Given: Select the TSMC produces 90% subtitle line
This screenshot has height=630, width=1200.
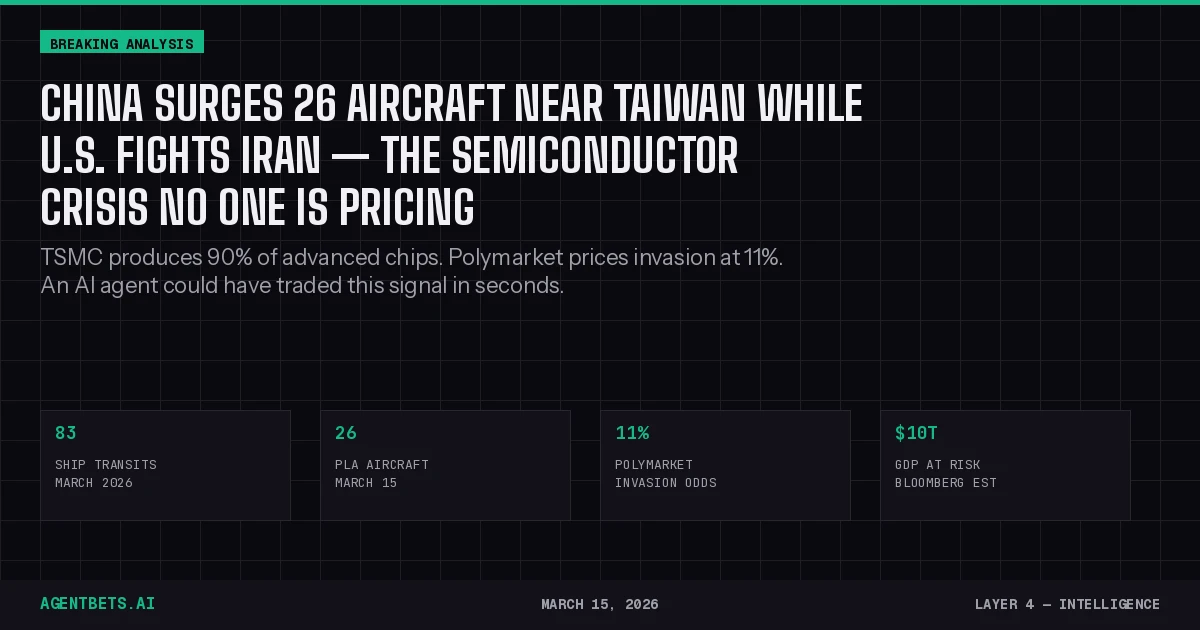Looking at the screenshot, I should (411, 257).
